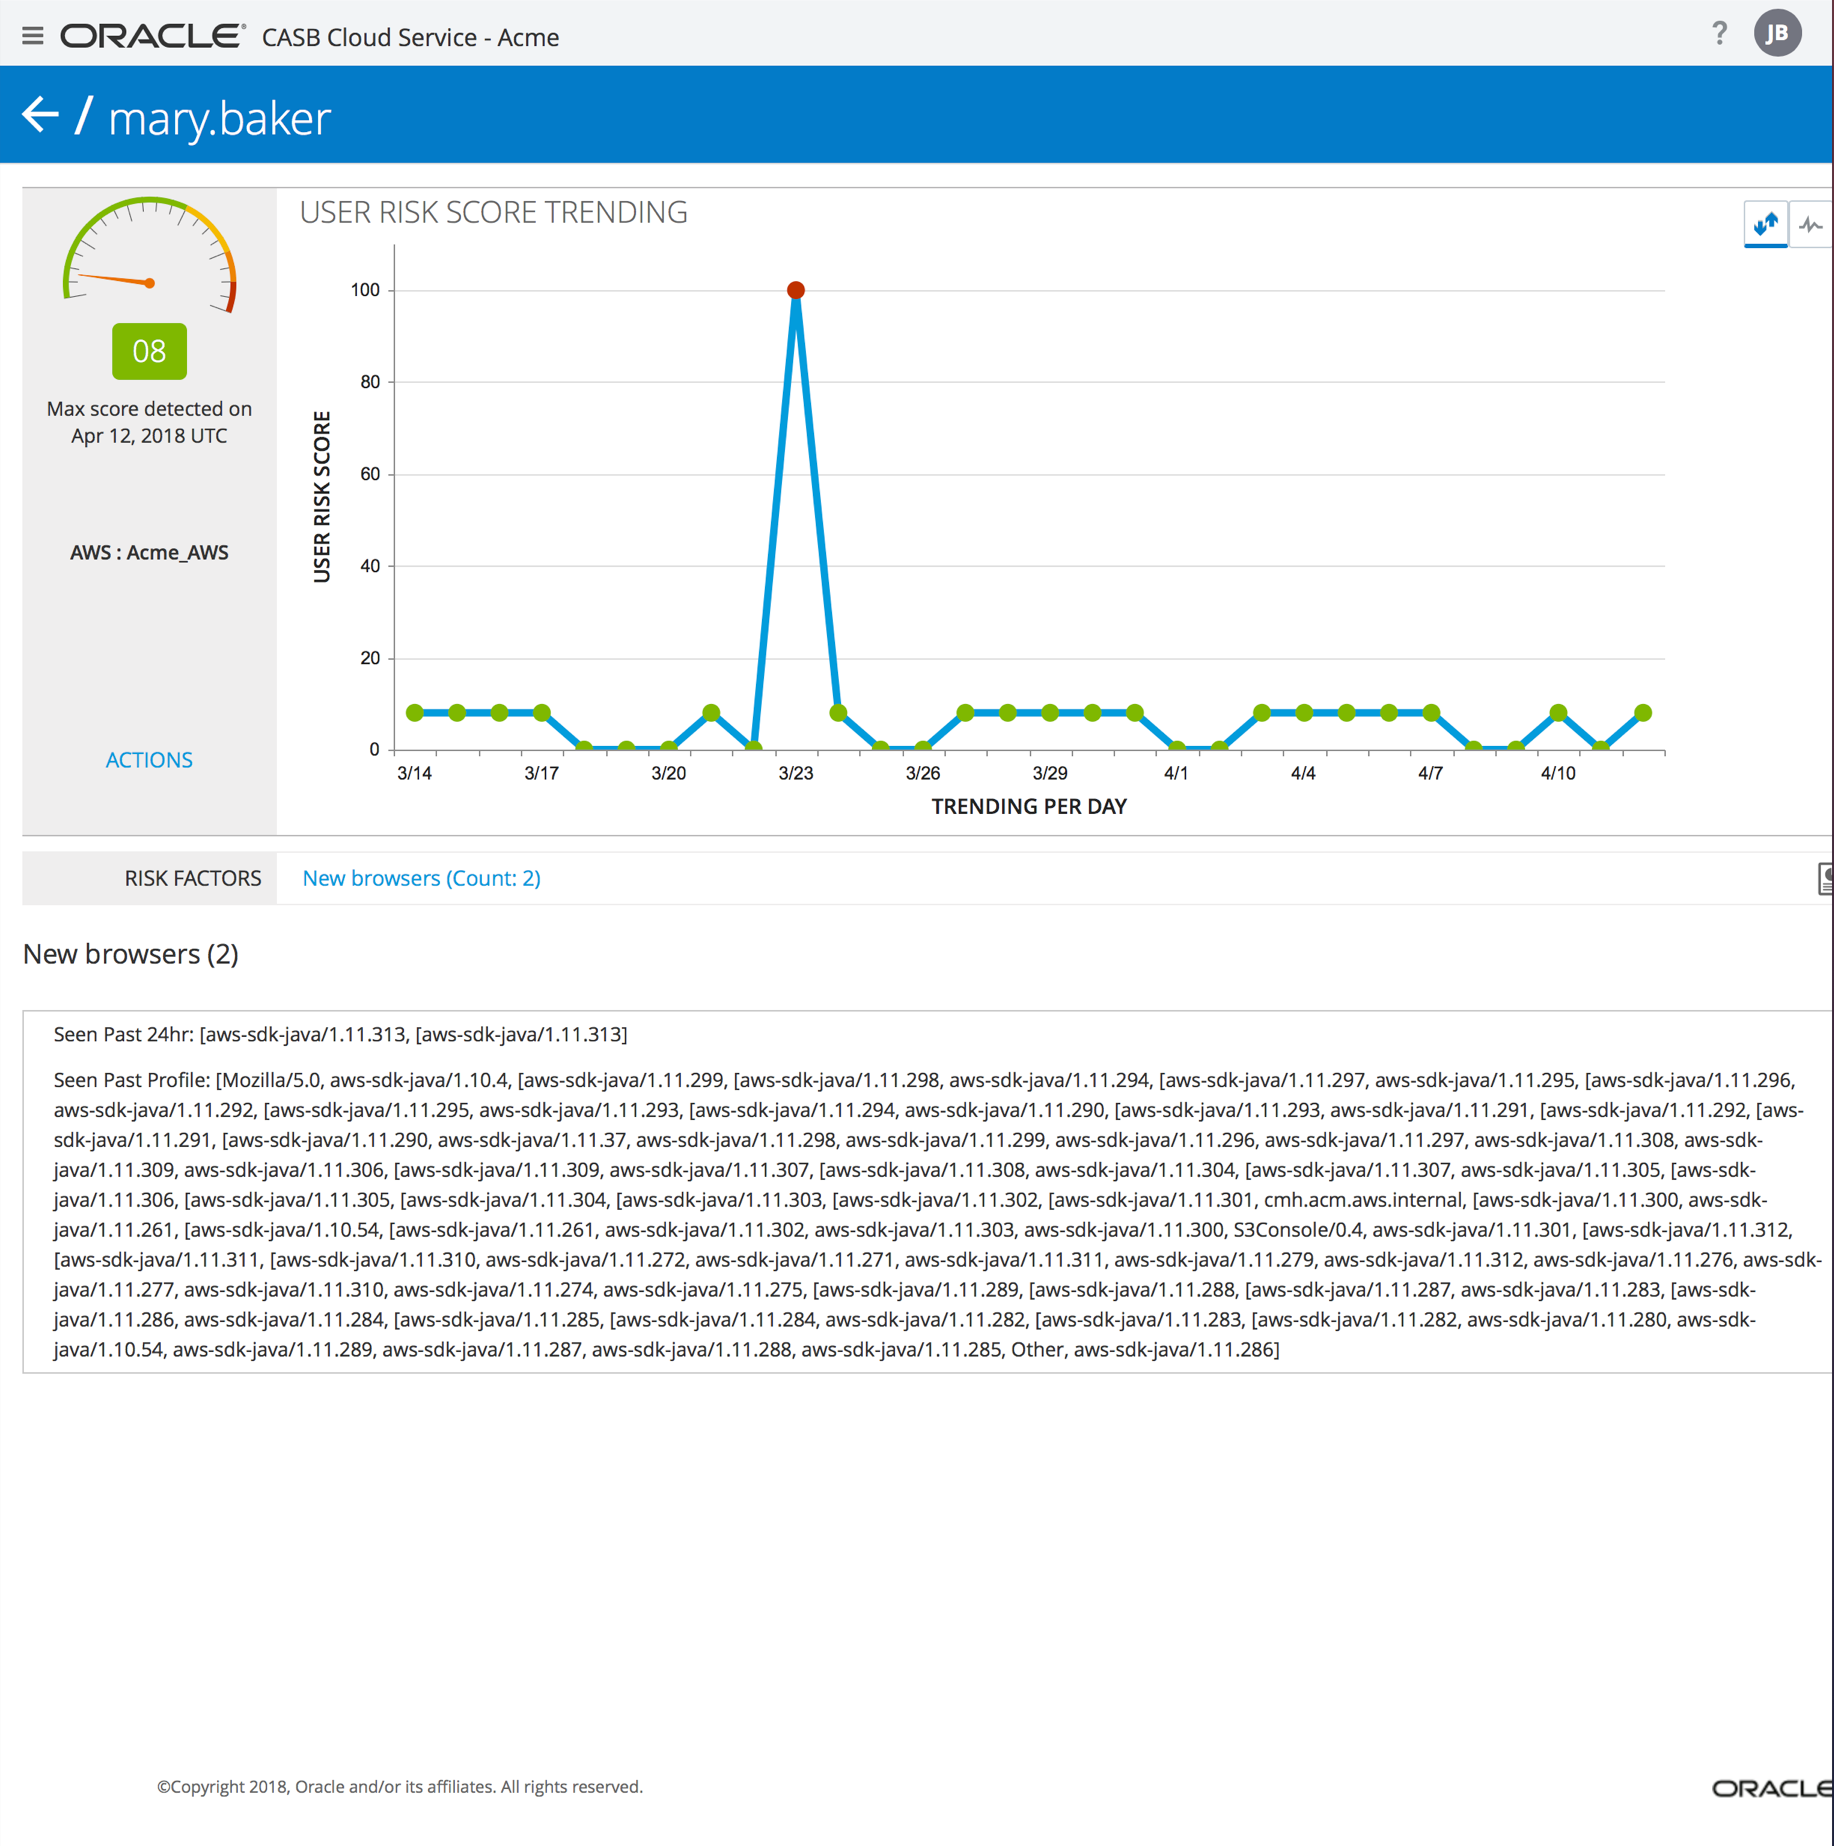Click the 'RISK FACTORS' label
The height and width of the screenshot is (1846, 1834).
click(x=192, y=877)
